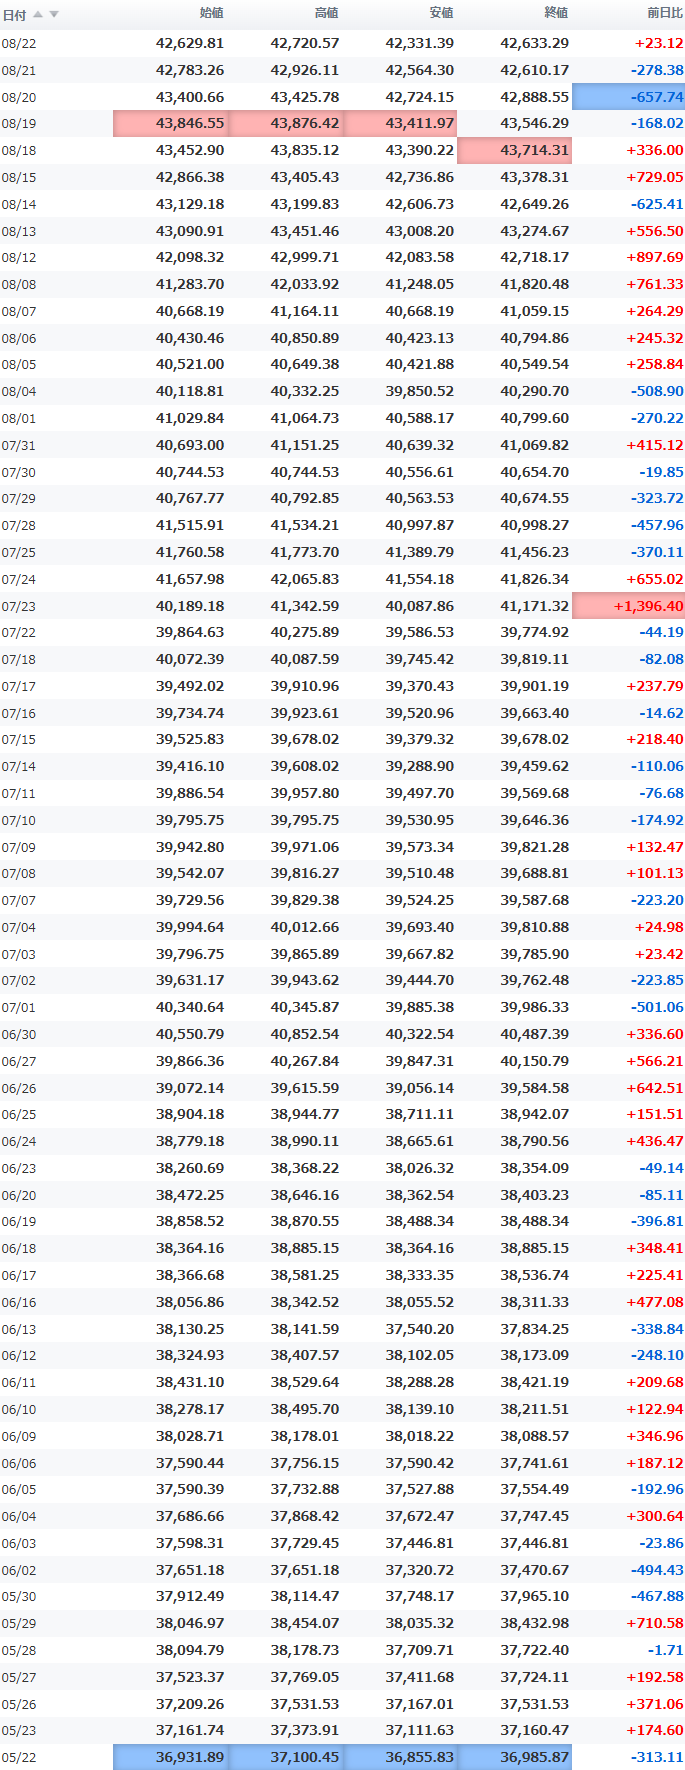Image resolution: width=685 pixels, height=1770 pixels.
Task: Click the 始値 column header
Action: coord(211,13)
